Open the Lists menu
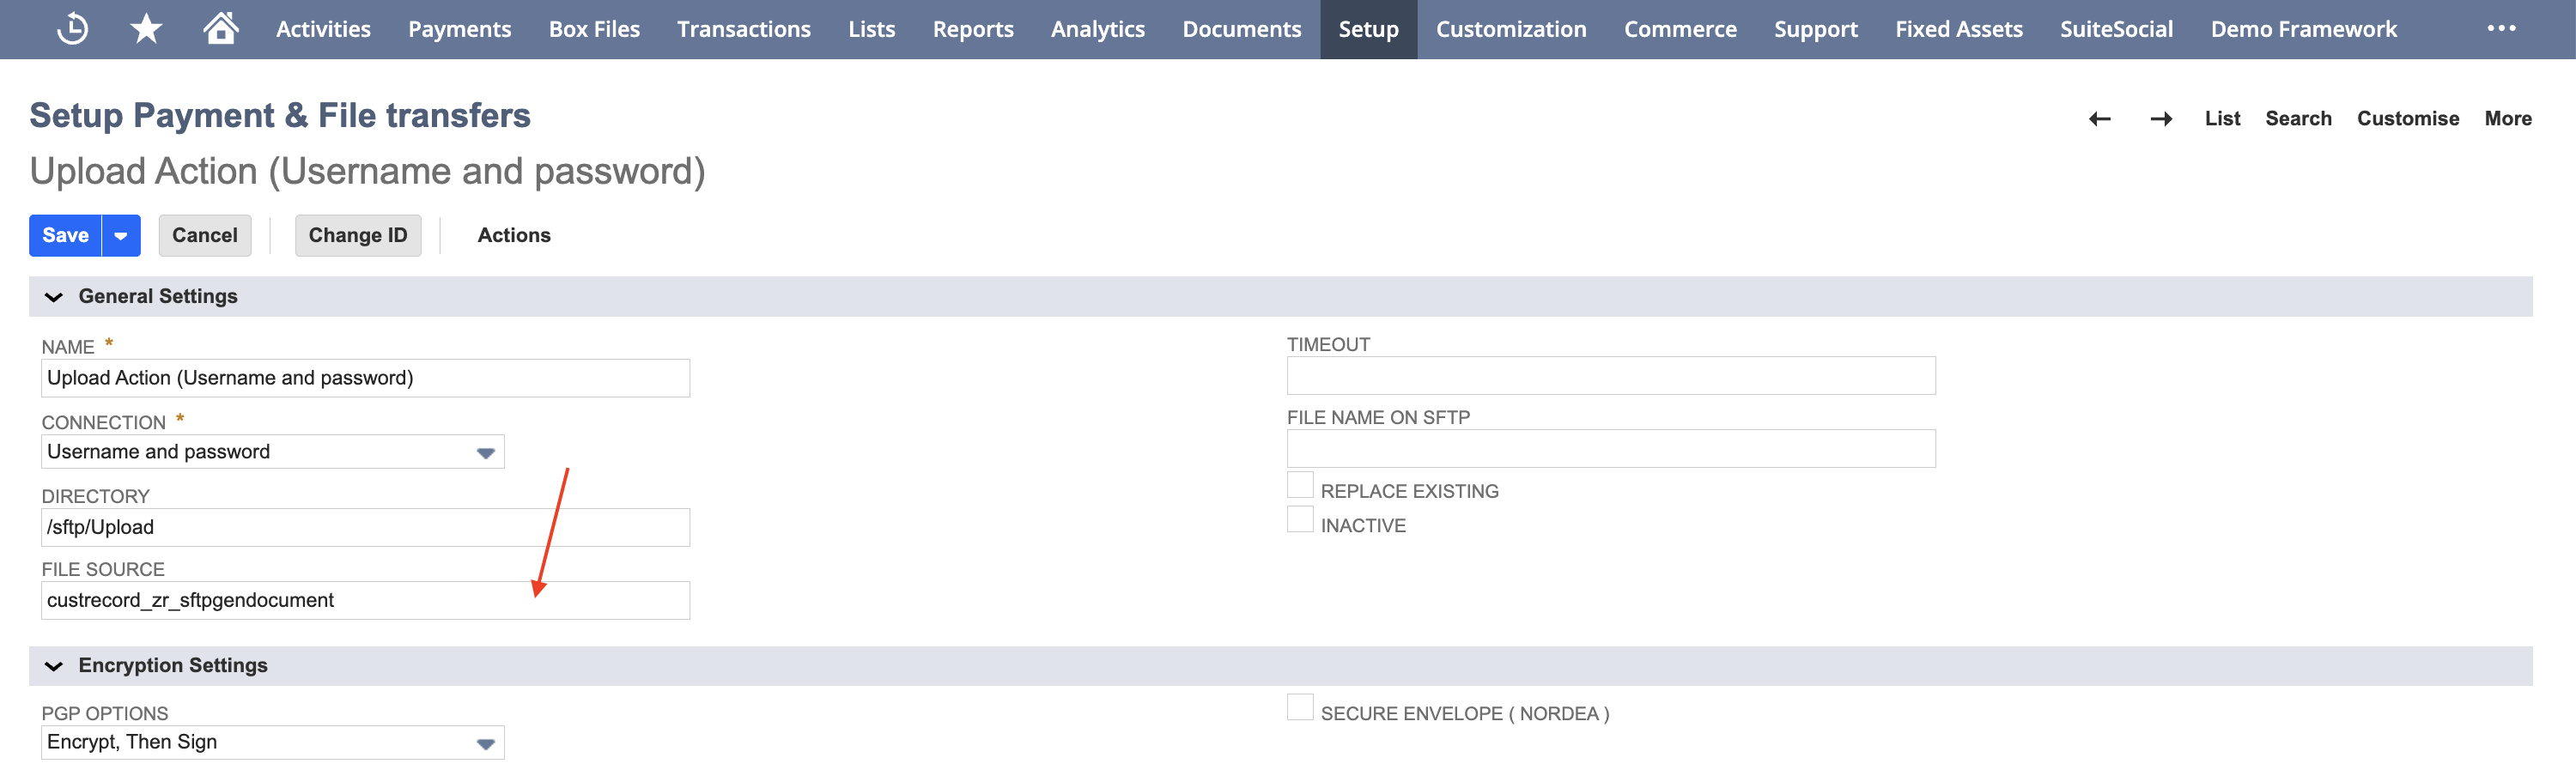This screenshot has width=2576, height=776. click(871, 29)
